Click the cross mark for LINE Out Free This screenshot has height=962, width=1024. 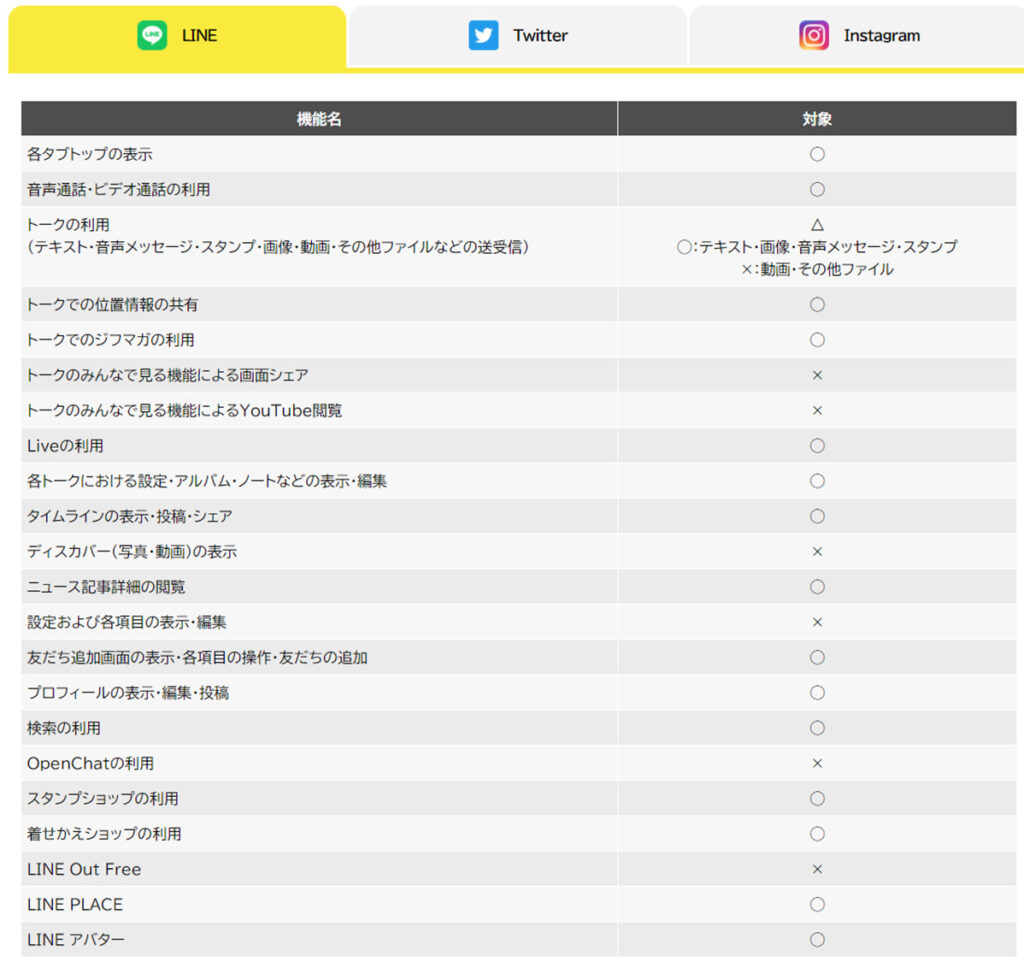coord(817,869)
